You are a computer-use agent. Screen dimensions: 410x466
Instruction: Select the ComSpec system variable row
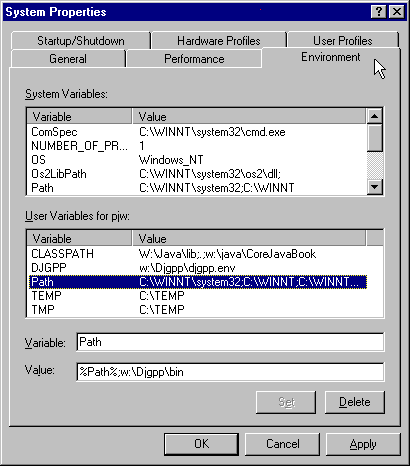tap(197, 132)
